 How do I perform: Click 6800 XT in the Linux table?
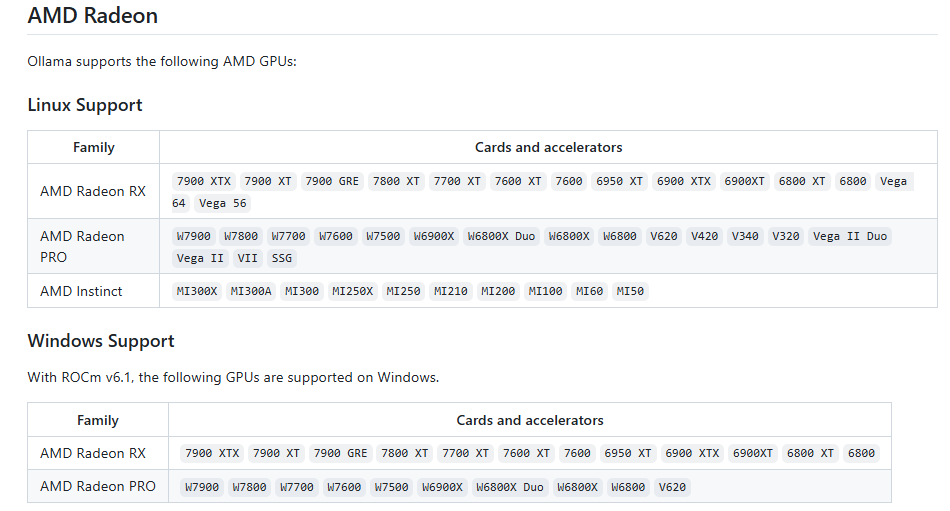pyautogui.click(x=802, y=181)
